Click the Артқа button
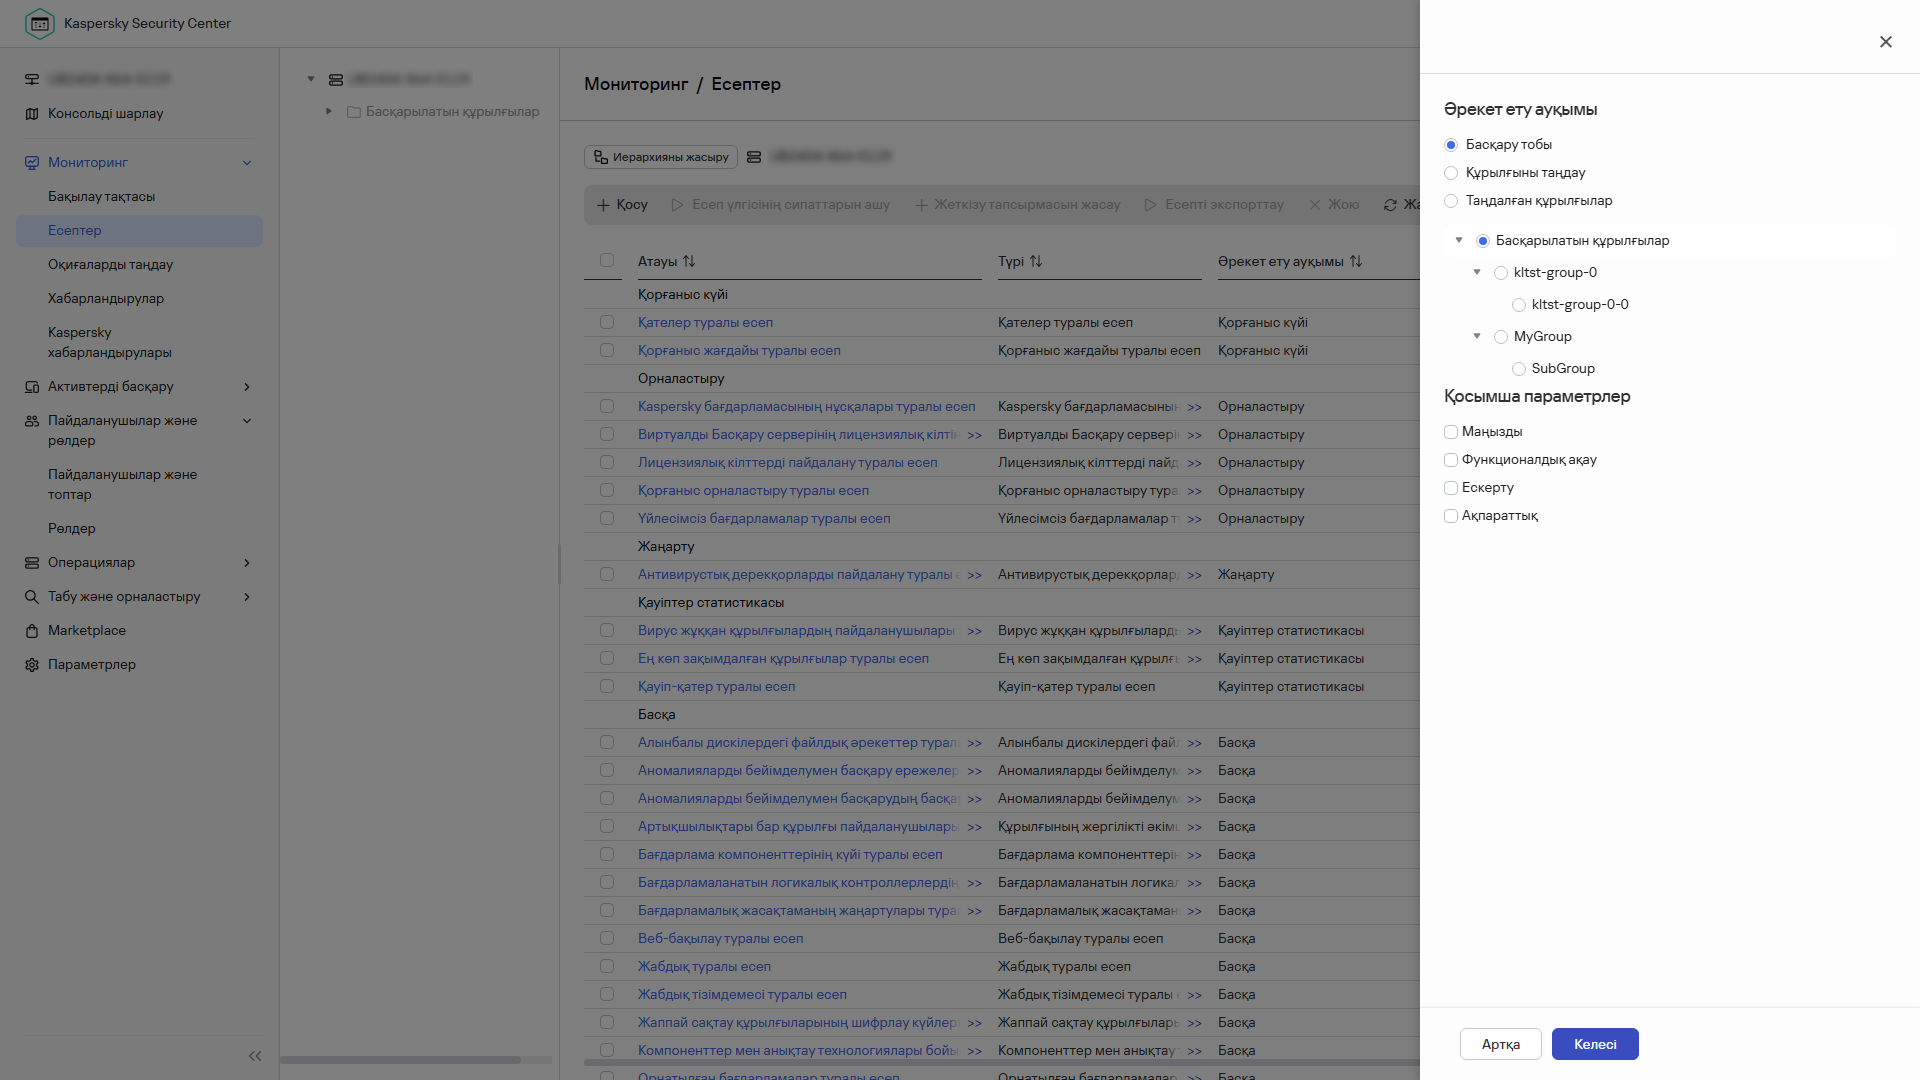 (1500, 1044)
